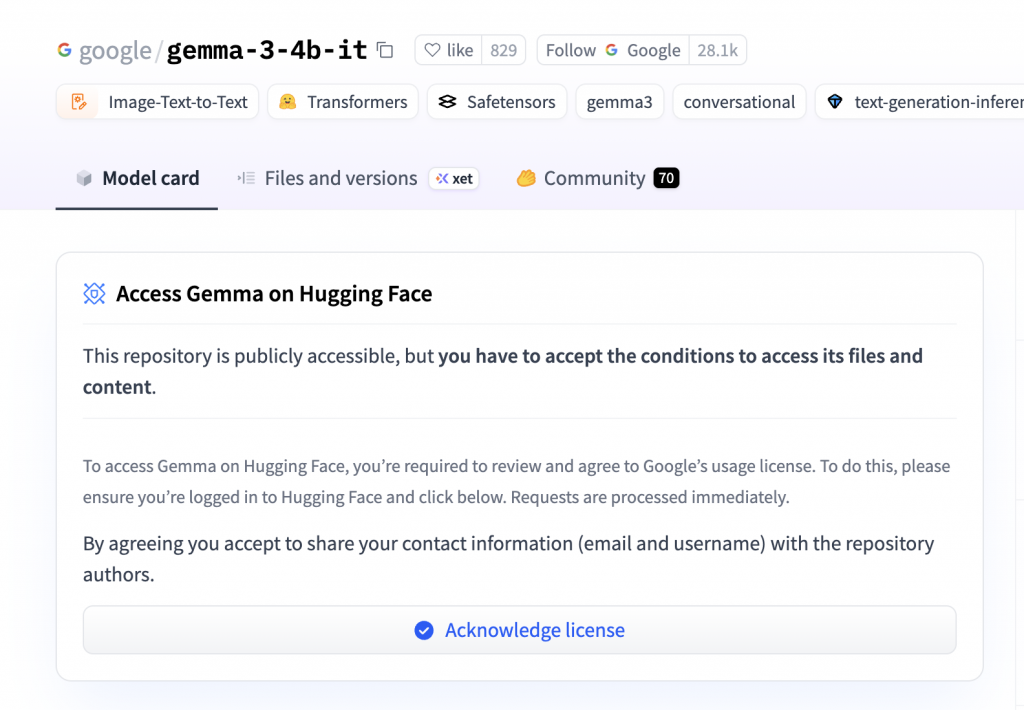
Task: Open the google organization link in title
Action: (x=115, y=50)
